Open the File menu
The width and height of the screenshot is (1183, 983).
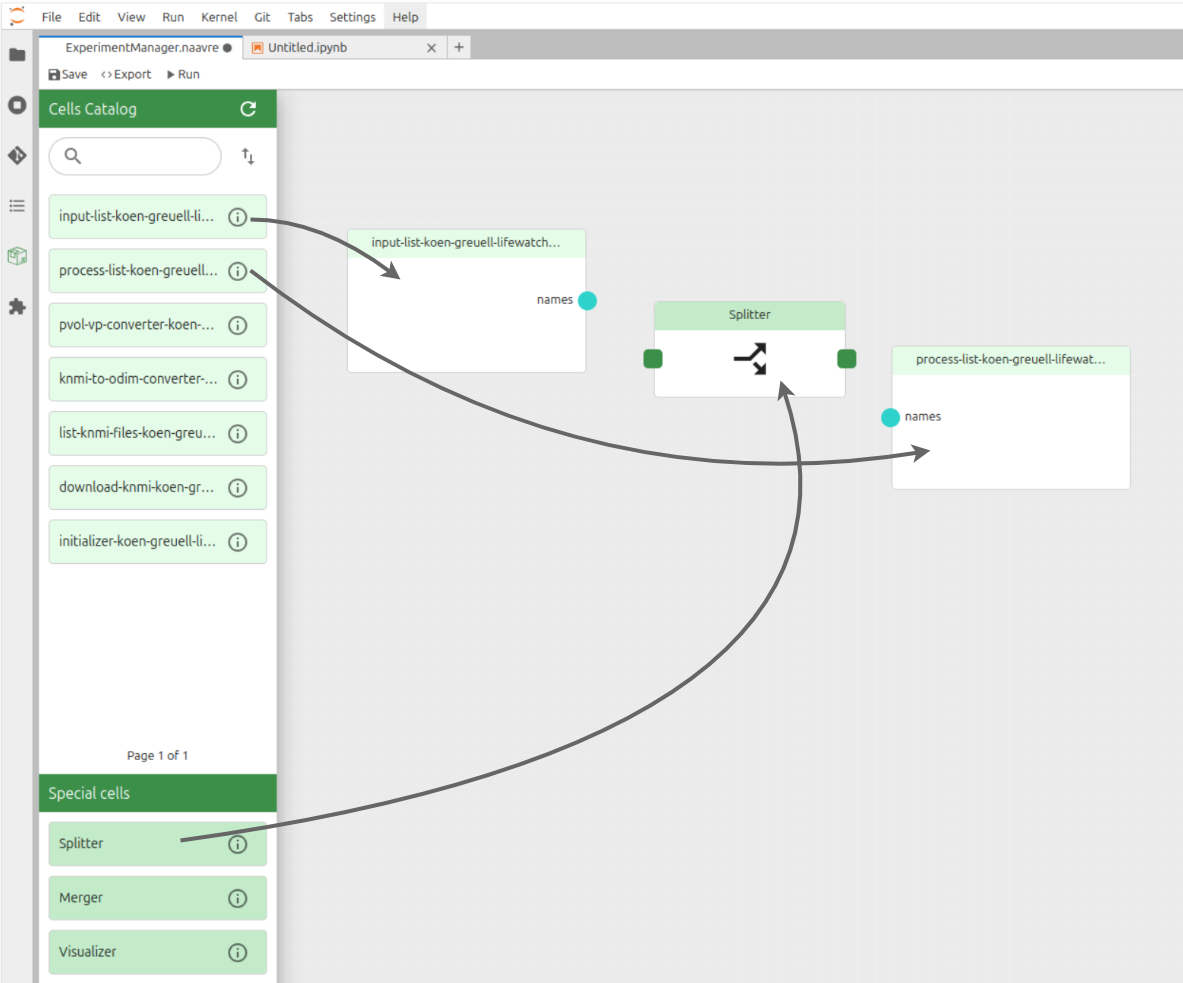[51, 17]
